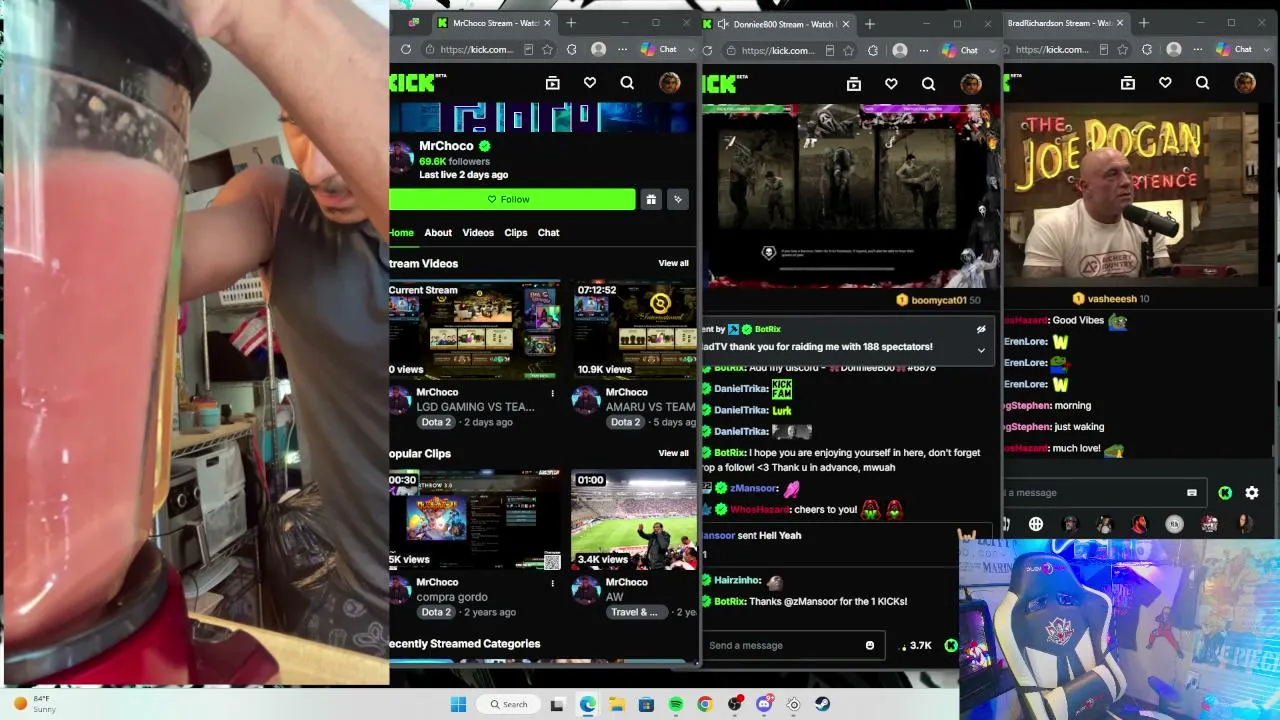Open user avatar menu in MrChoco Kick window

click(x=669, y=83)
